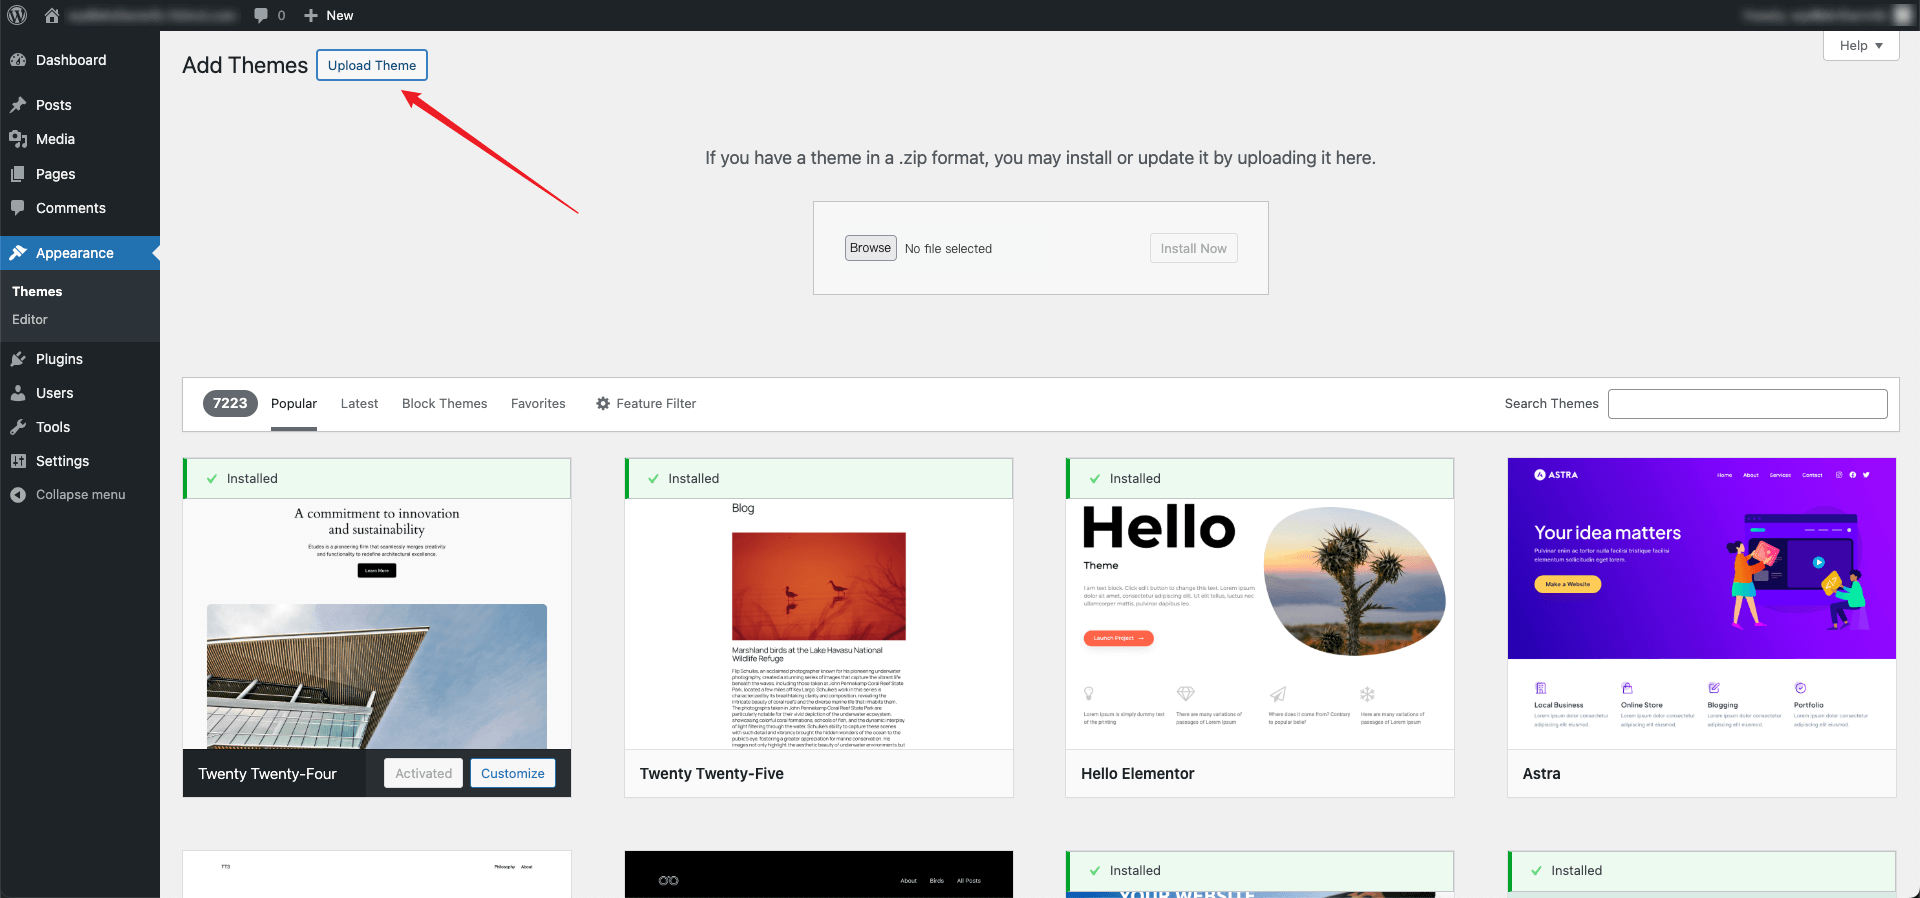Screen dimensions: 1920x898
Task: Open the Posts menu item
Action: pos(54,105)
